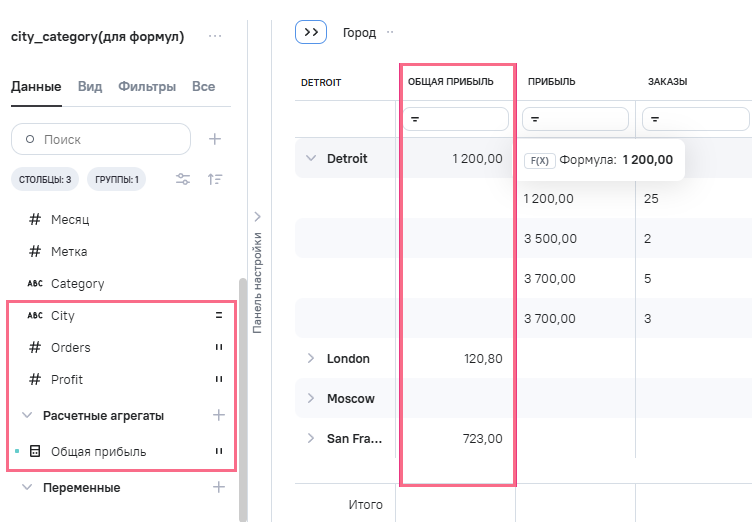This screenshot has height=522, width=752.
Task: Click the sort order icon
Action: (215, 180)
